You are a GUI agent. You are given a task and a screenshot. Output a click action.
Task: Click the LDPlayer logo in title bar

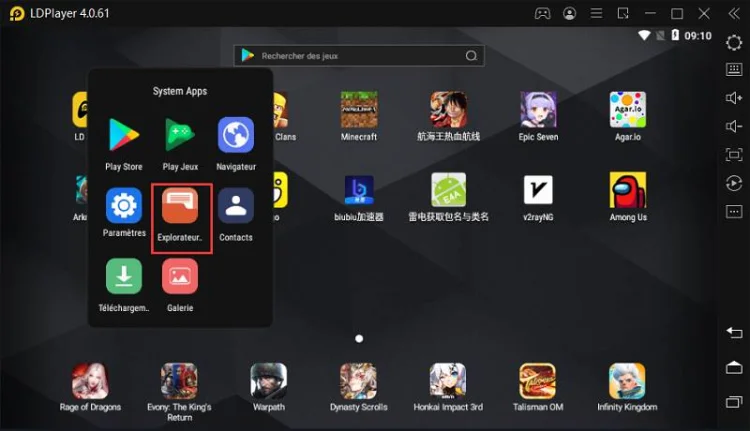pyautogui.click(x=17, y=13)
